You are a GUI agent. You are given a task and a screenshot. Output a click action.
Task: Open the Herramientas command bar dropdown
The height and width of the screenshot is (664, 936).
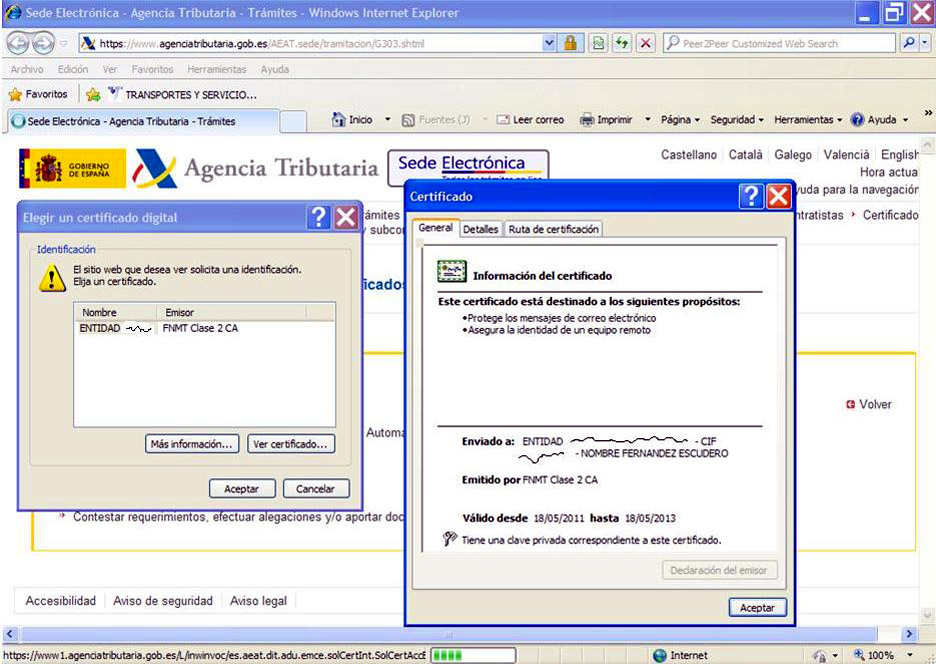pyautogui.click(x=808, y=119)
